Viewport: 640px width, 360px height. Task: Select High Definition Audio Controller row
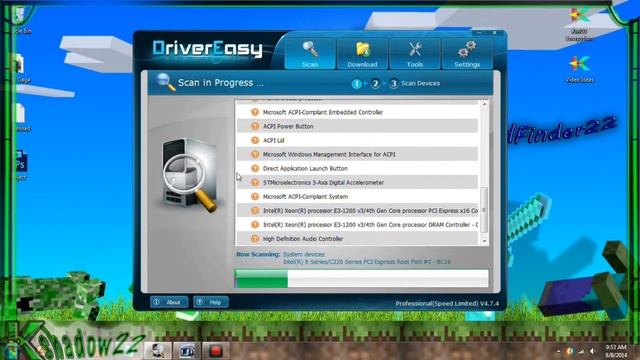(x=357, y=239)
